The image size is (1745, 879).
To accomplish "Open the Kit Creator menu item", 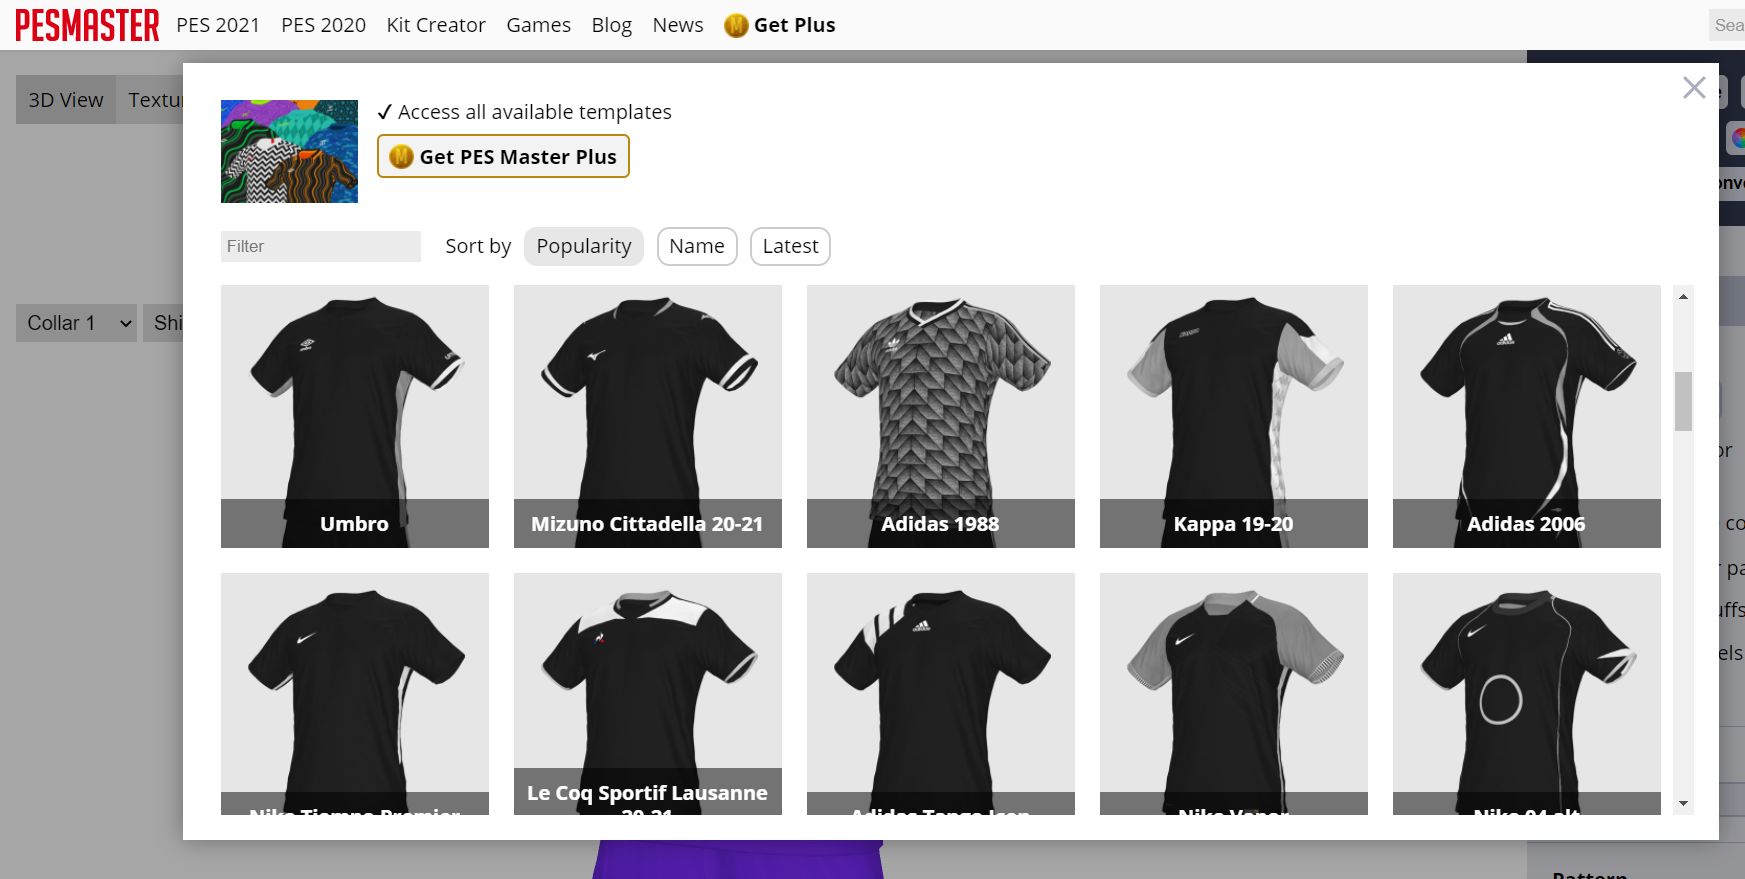I will 435,25.
